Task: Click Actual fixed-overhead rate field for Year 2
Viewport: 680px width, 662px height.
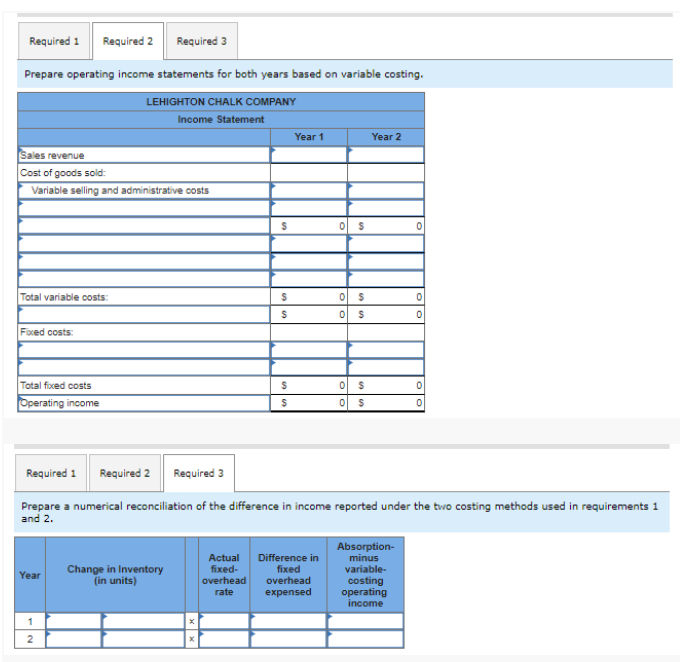Action: (224, 639)
